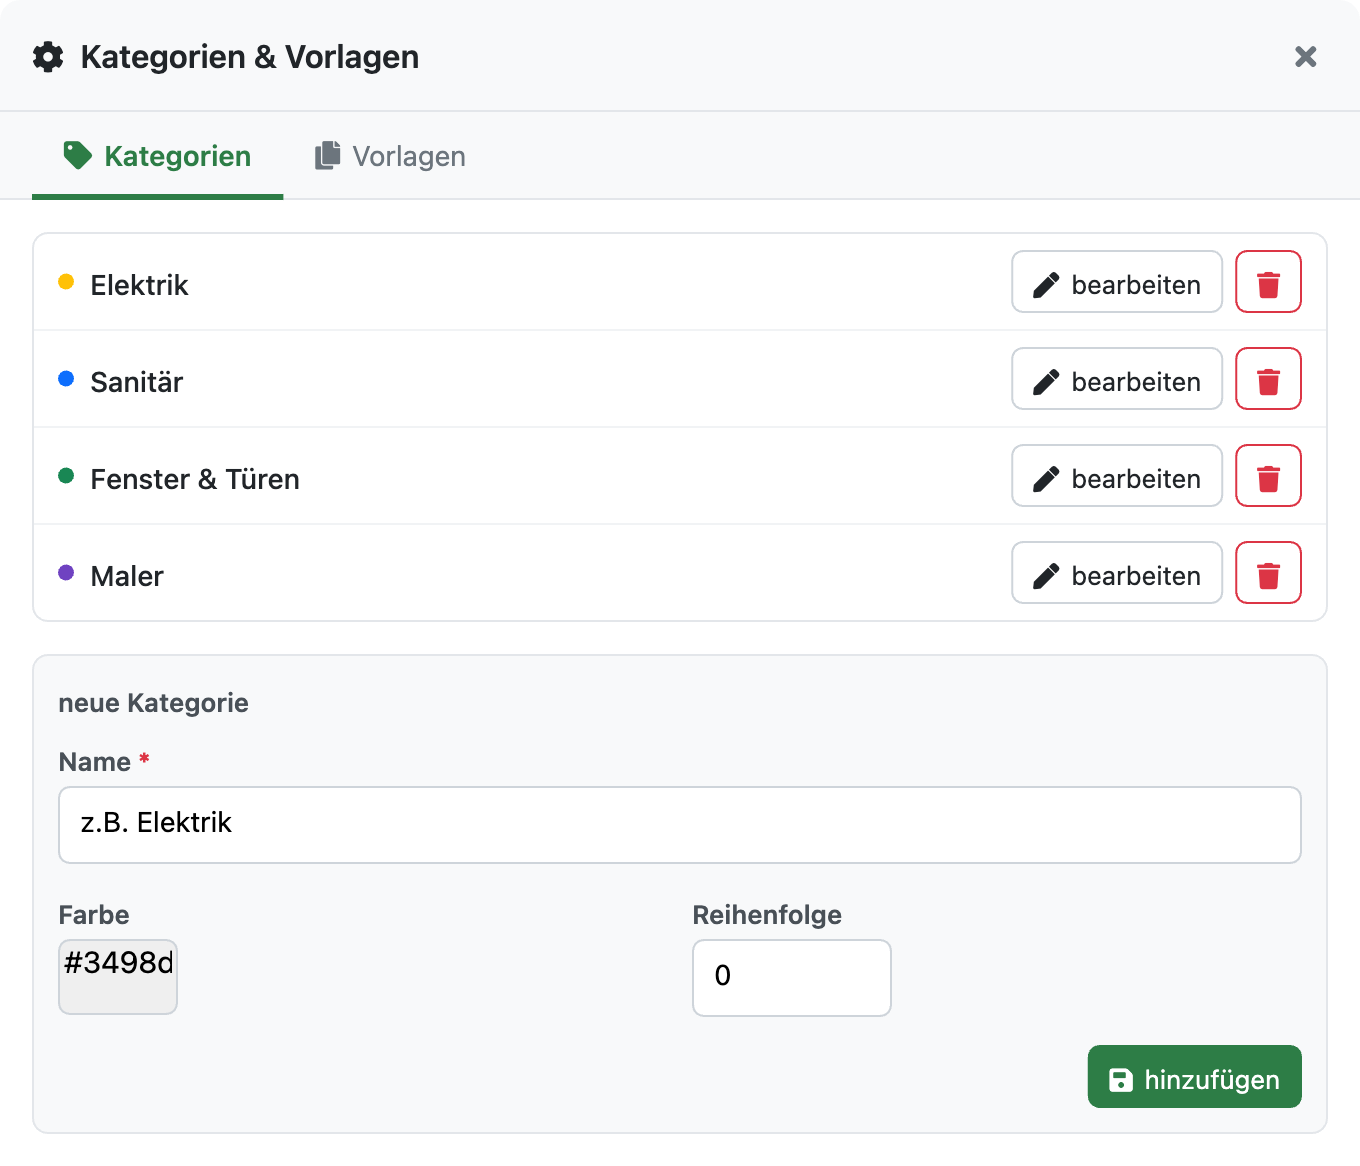Click the Name input field

pos(680,825)
